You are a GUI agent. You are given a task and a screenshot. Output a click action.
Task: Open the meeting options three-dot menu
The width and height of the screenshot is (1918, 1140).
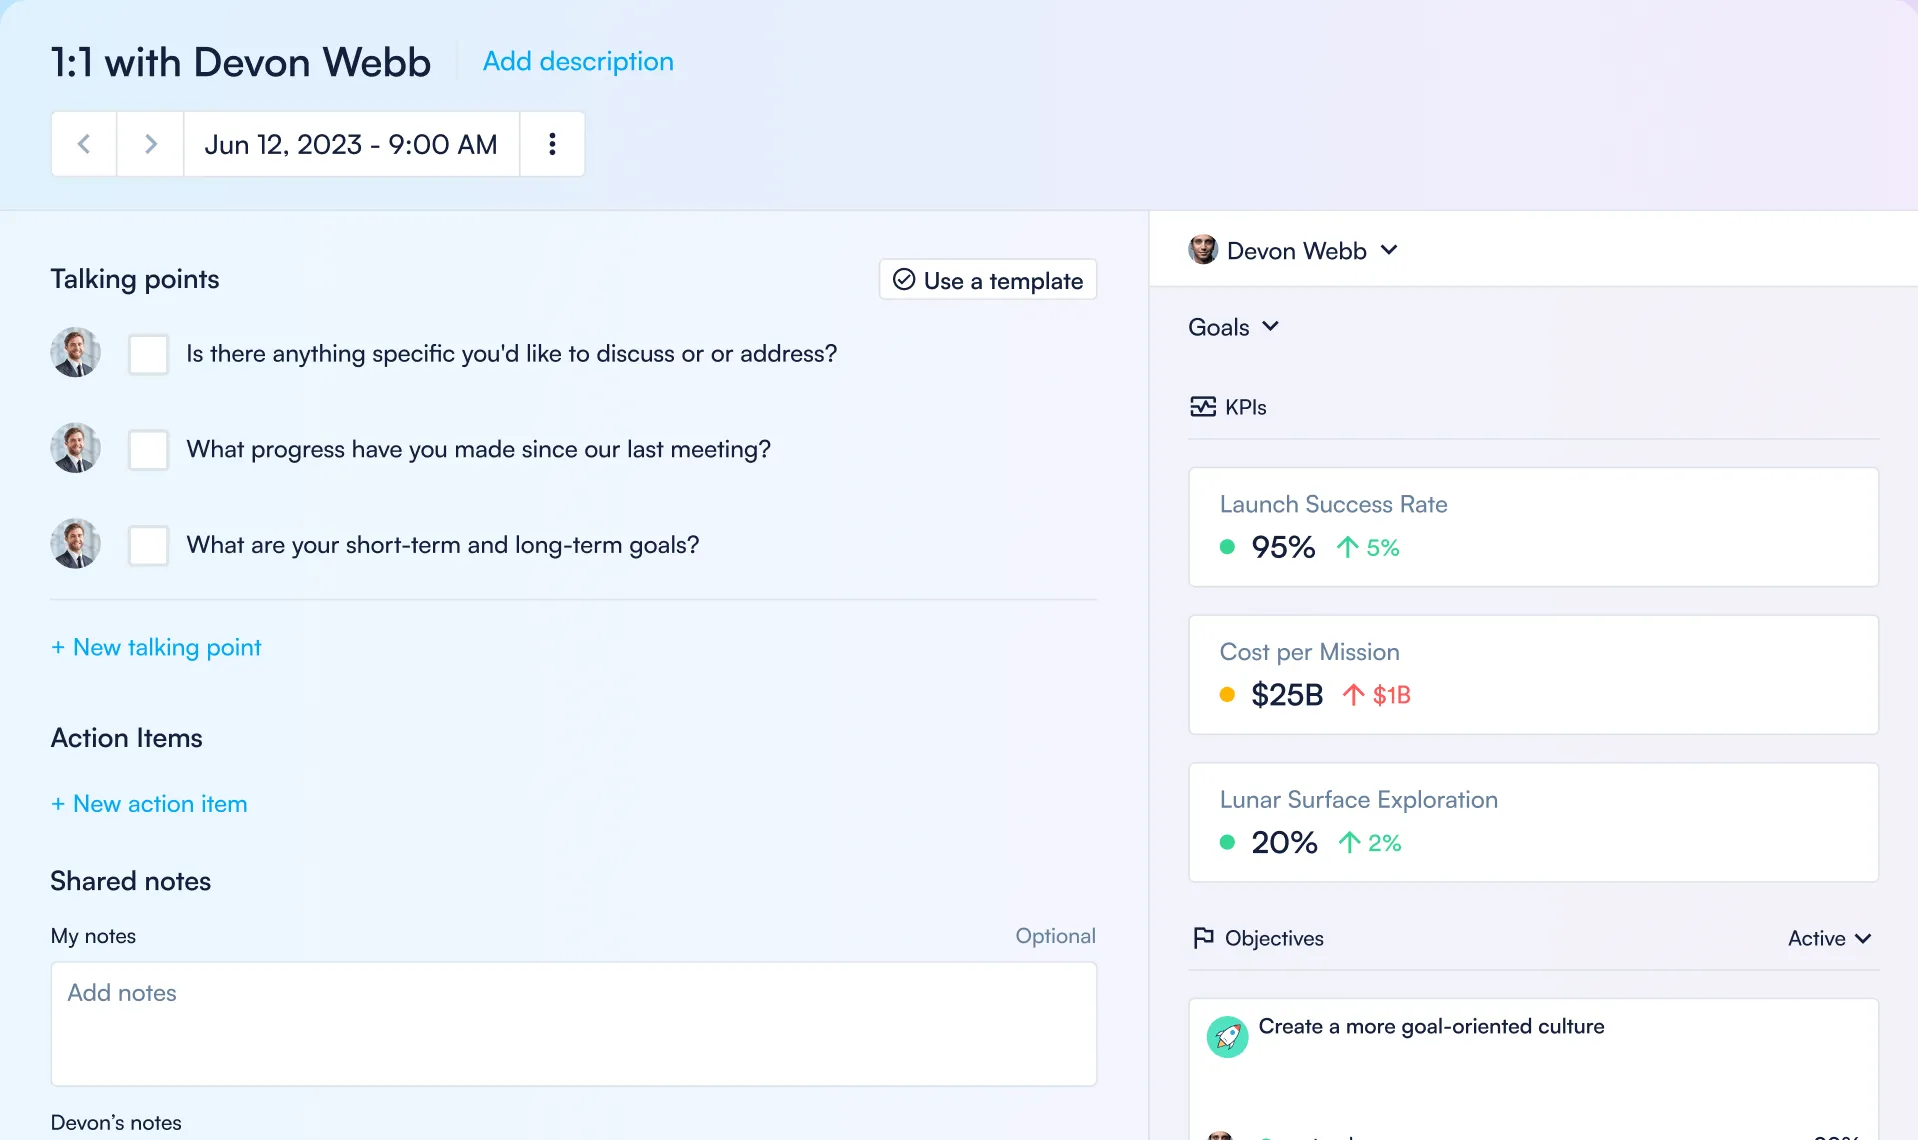[552, 143]
